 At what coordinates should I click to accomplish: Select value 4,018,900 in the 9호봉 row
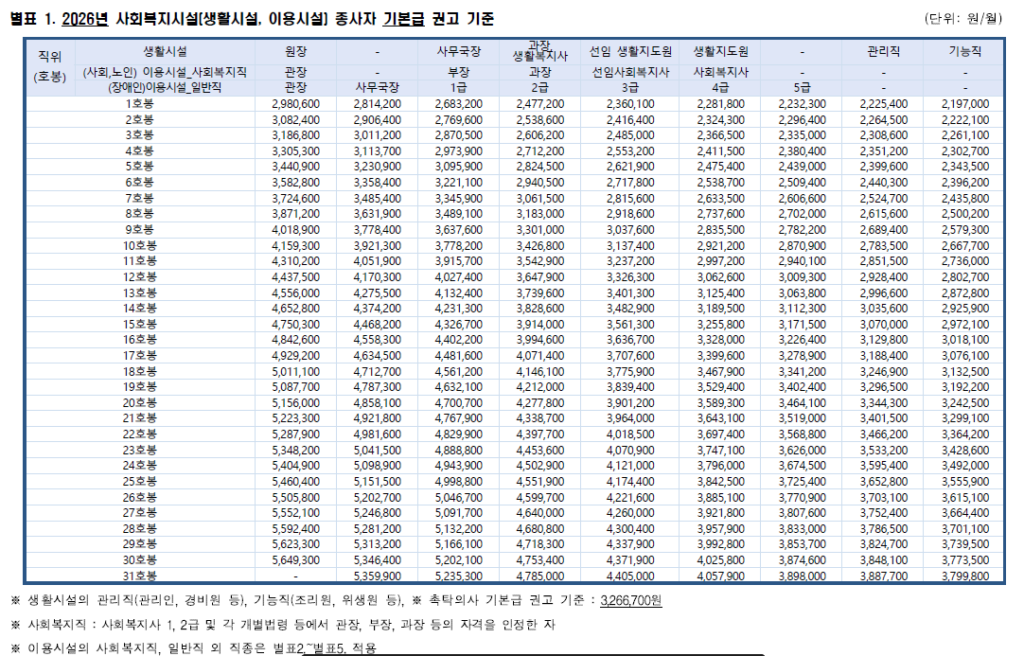coord(296,230)
